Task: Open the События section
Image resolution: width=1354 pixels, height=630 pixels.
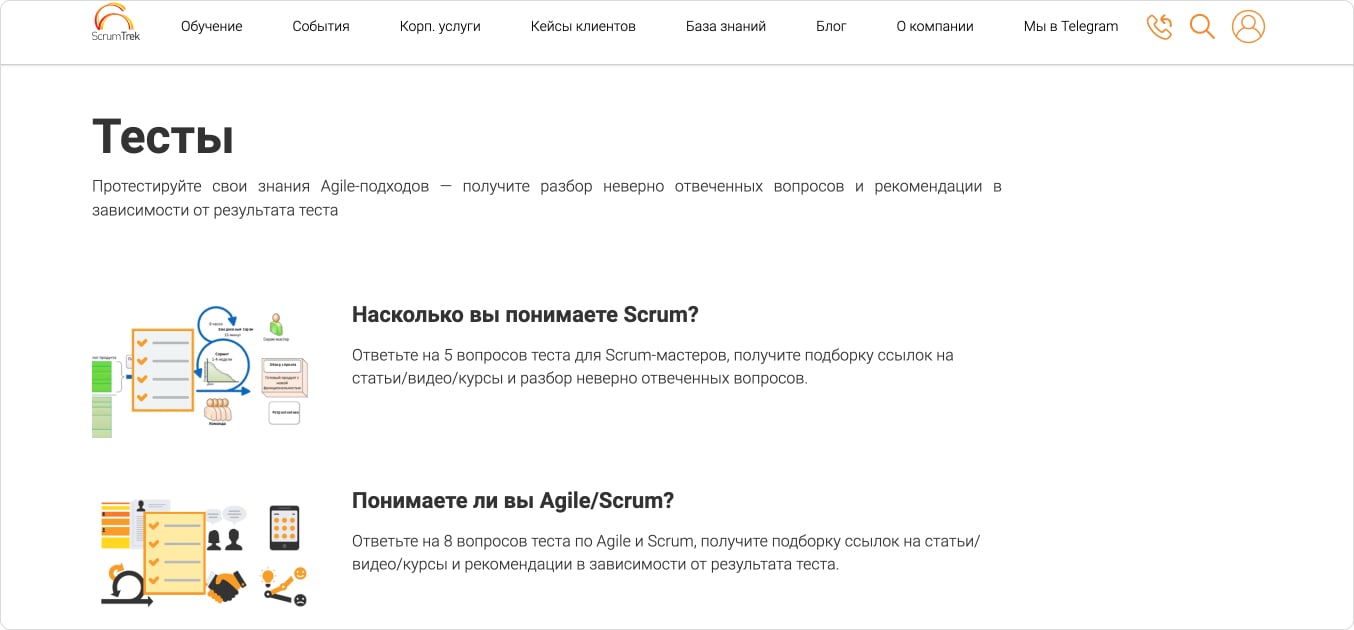Action: (x=320, y=26)
